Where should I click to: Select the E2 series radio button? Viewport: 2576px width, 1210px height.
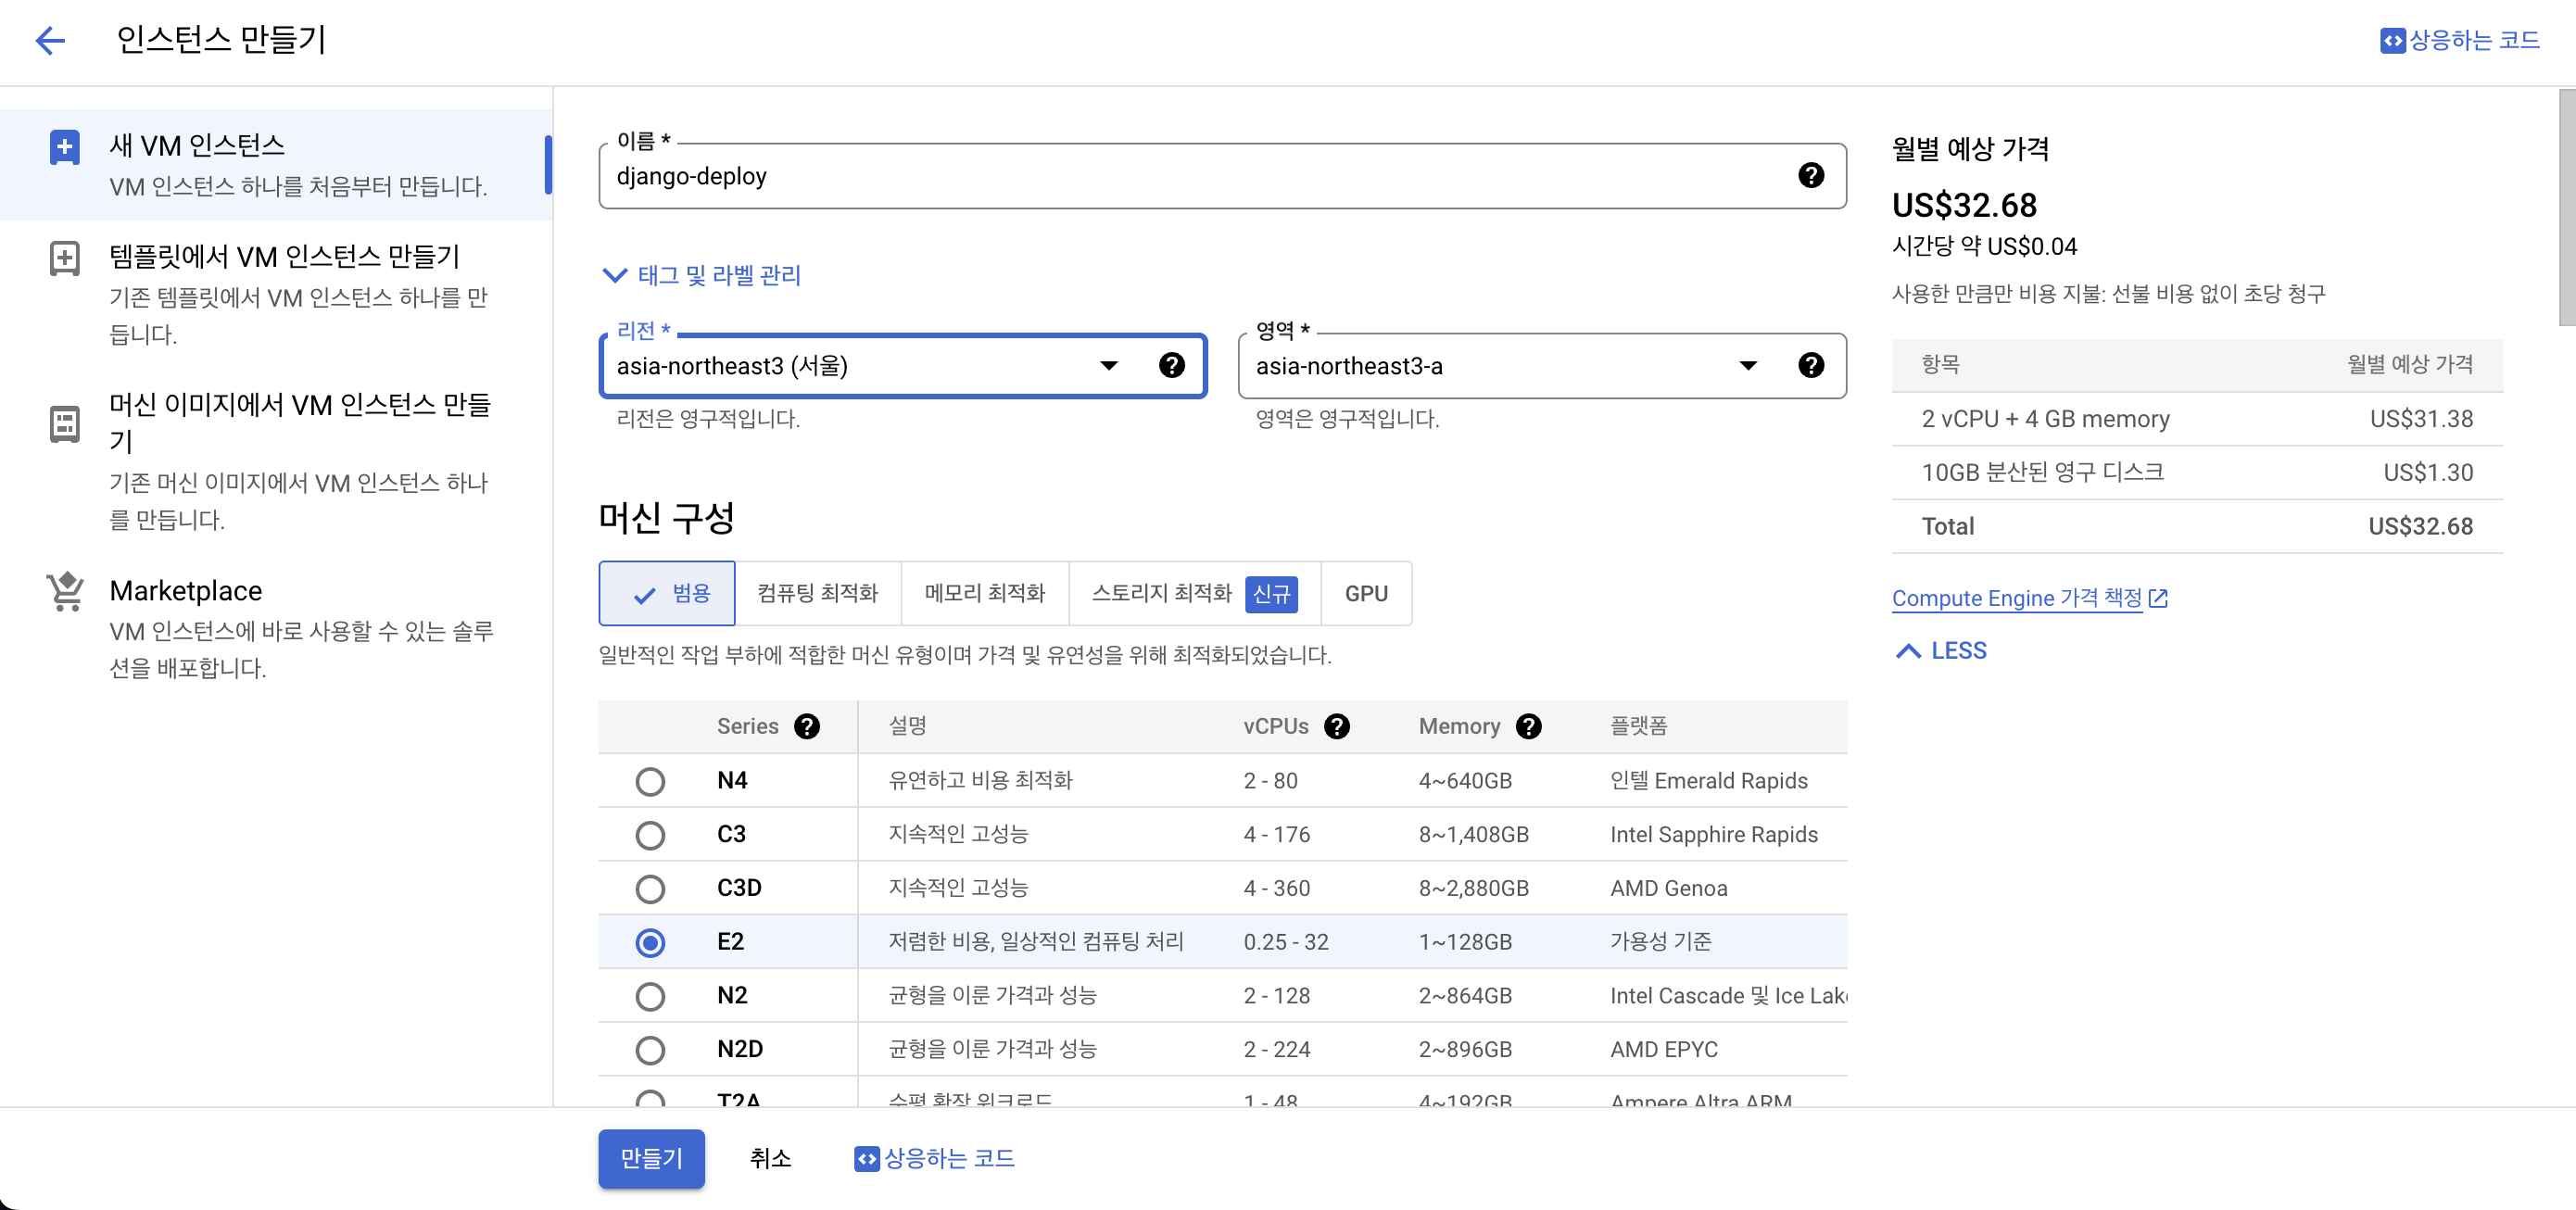coord(650,942)
